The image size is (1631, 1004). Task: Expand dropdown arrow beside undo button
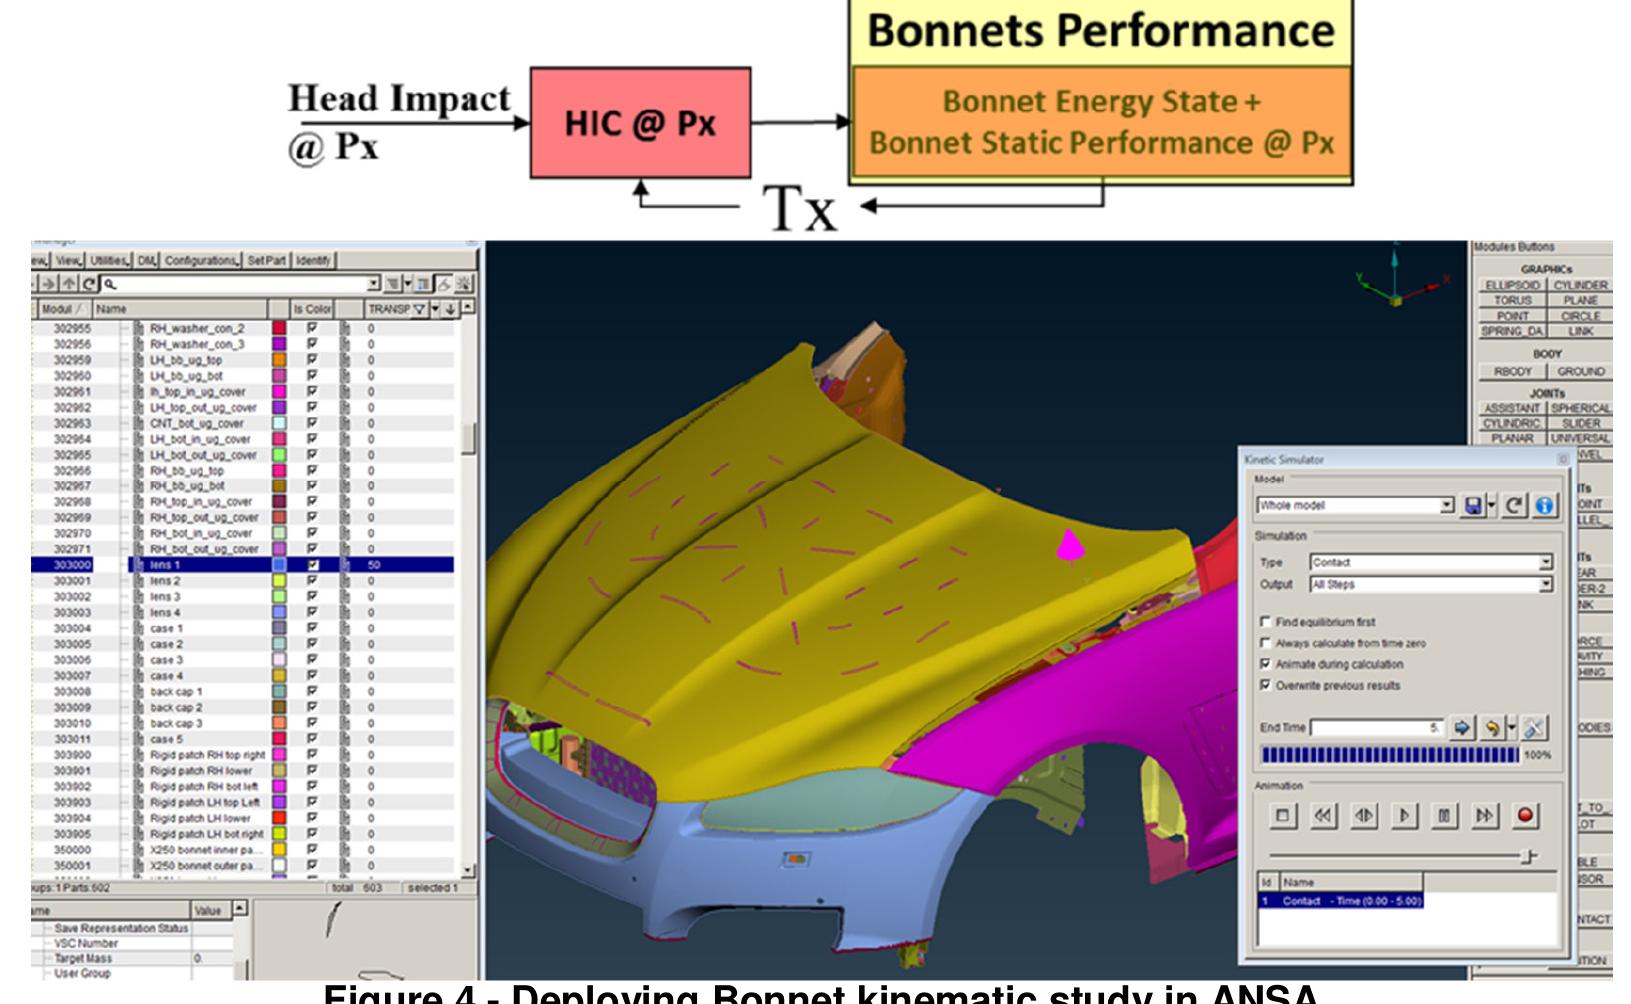coord(1511,728)
